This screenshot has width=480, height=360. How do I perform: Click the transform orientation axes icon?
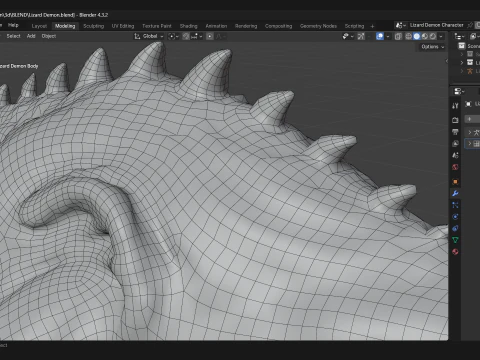click(x=137, y=36)
